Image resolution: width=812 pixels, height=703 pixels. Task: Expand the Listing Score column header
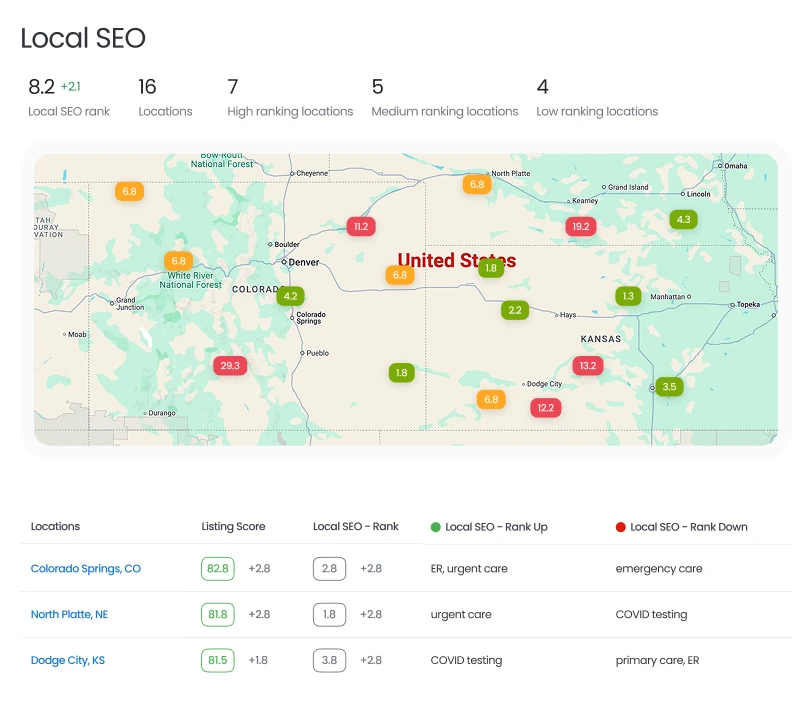[232, 526]
